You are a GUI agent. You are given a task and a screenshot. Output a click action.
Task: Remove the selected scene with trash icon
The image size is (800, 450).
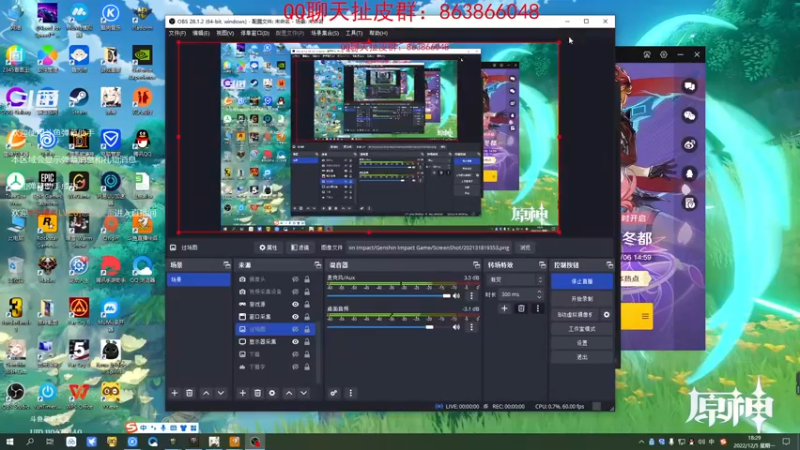point(189,393)
